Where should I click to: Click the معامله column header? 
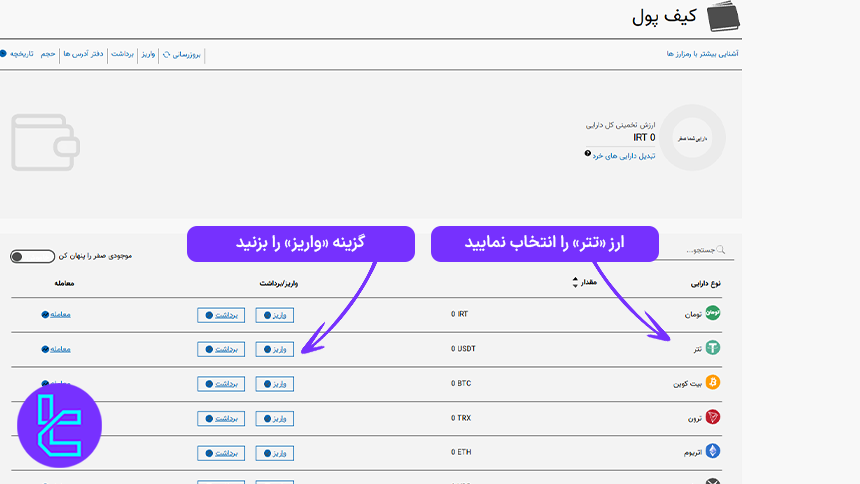click(64, 283)
